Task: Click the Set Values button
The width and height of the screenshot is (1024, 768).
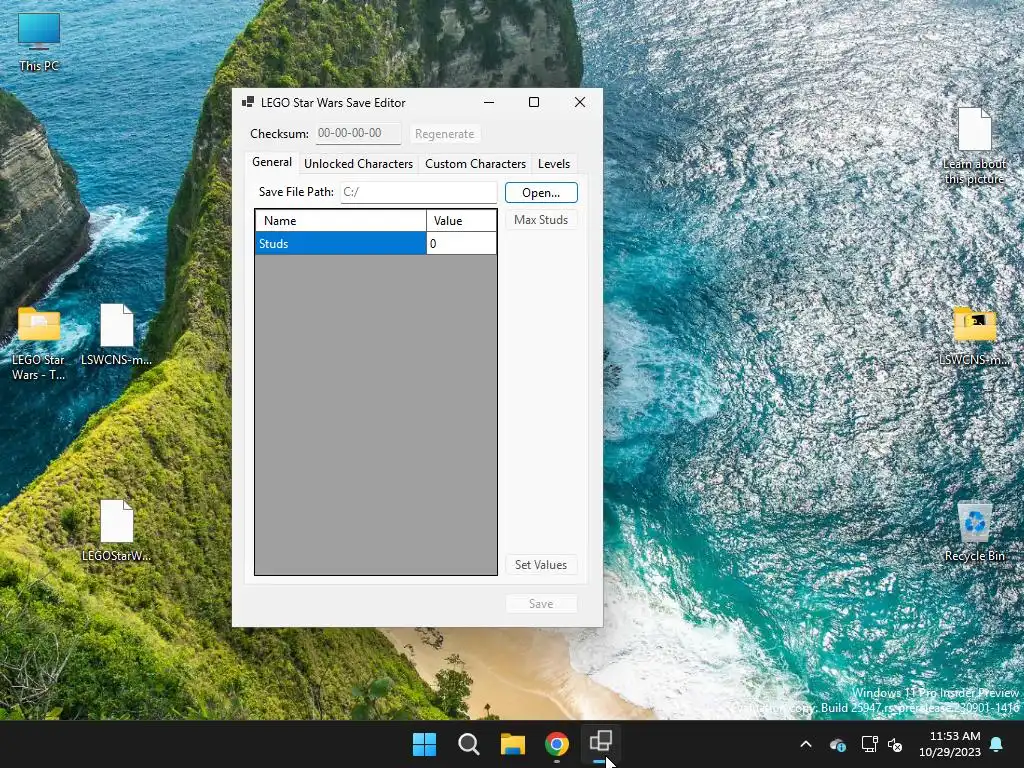Action: point(541,565)
